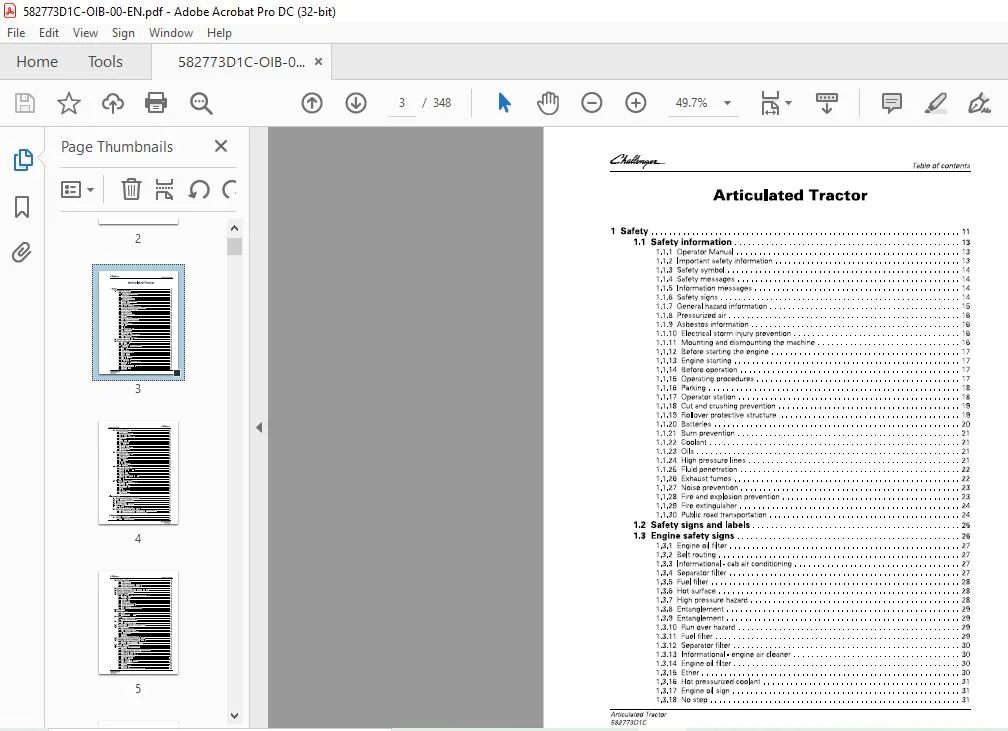Click the 49.7% zoom value field
1008x731 pixels.
point(692,103)
